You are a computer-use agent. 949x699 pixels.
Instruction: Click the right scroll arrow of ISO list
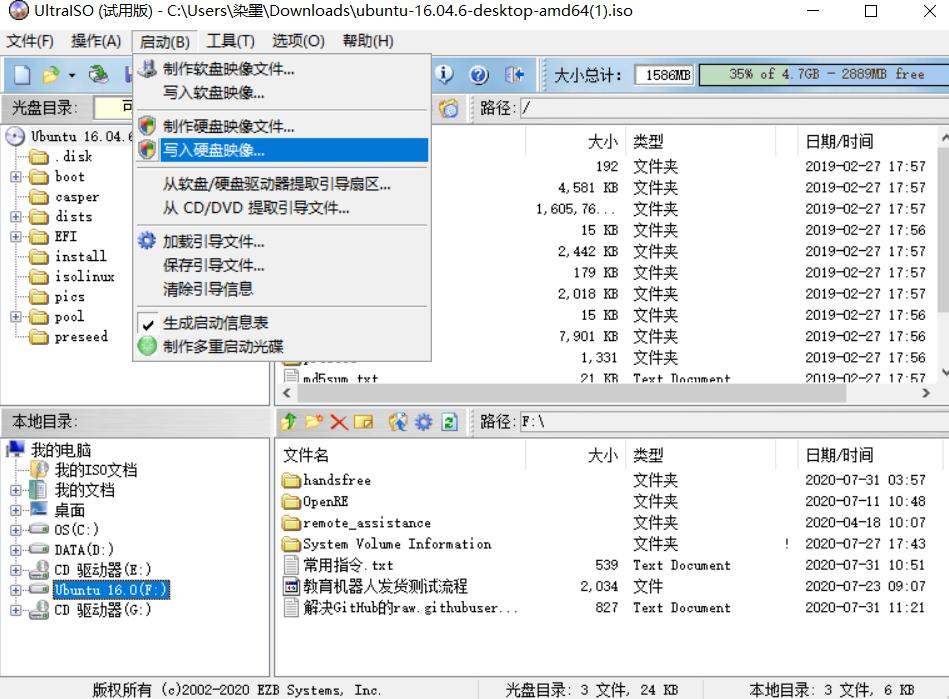pos(925,393)
